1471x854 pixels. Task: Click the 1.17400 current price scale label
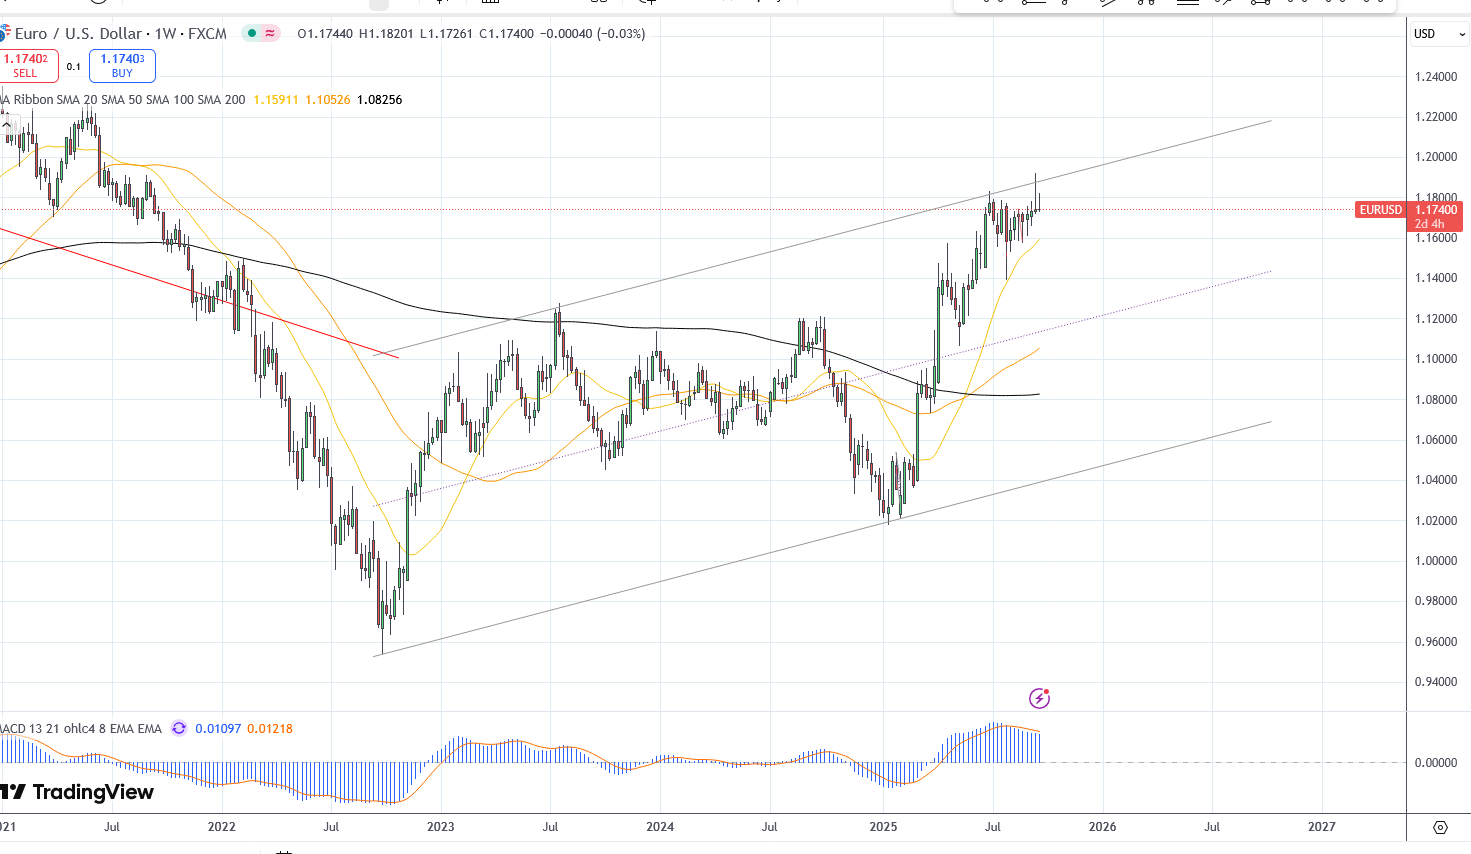point(1436,210)
